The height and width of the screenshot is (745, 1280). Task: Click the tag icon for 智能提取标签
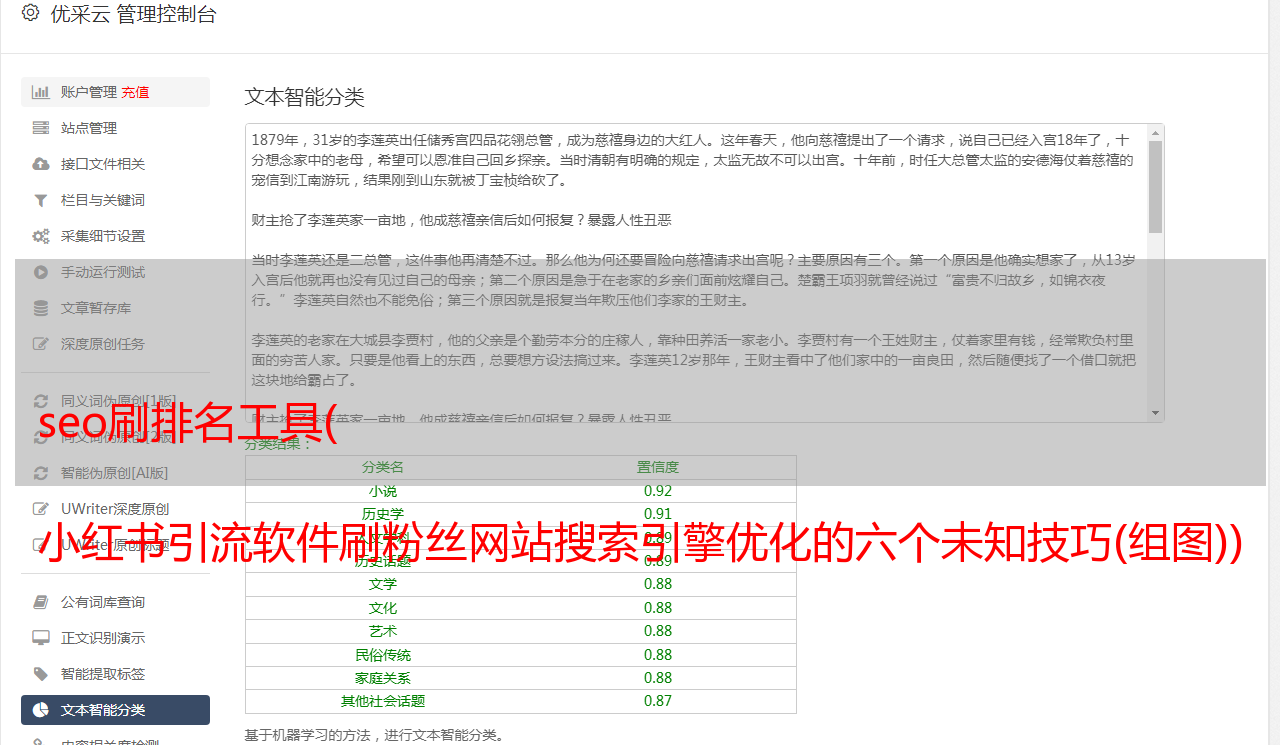coord(41,674)
